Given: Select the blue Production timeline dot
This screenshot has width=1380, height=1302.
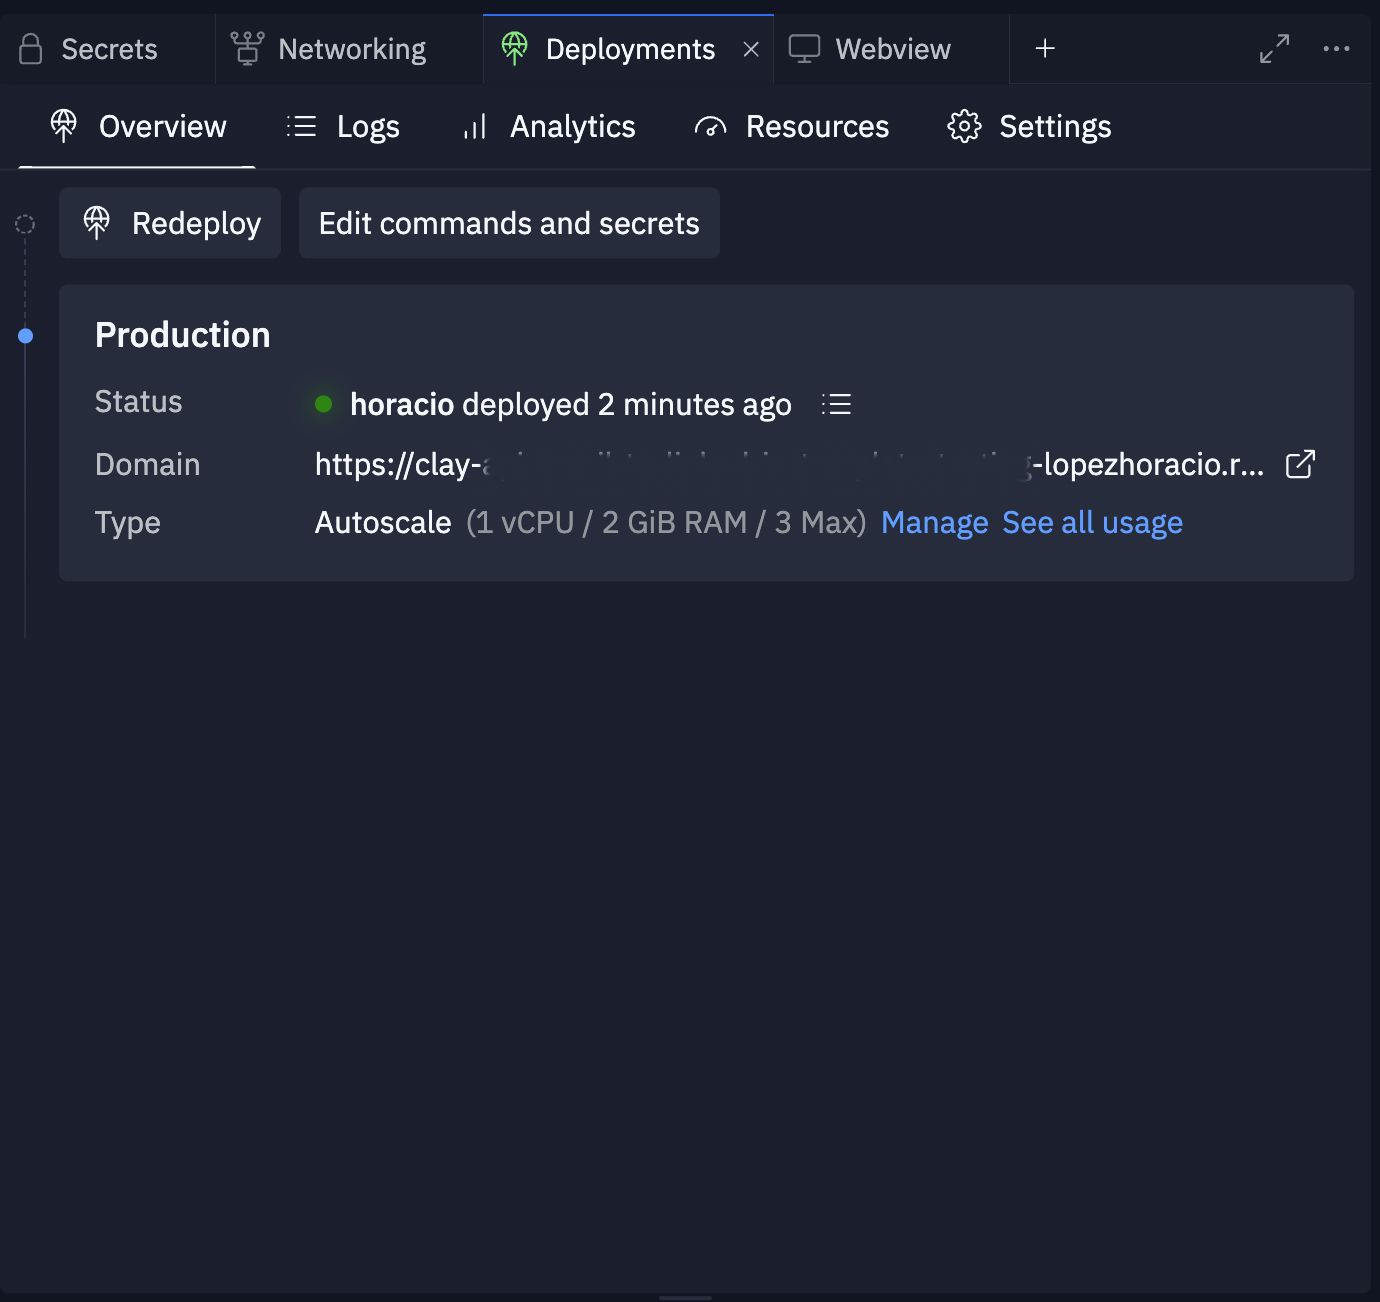Looking at the screenshot, I should tap(26, 336).
